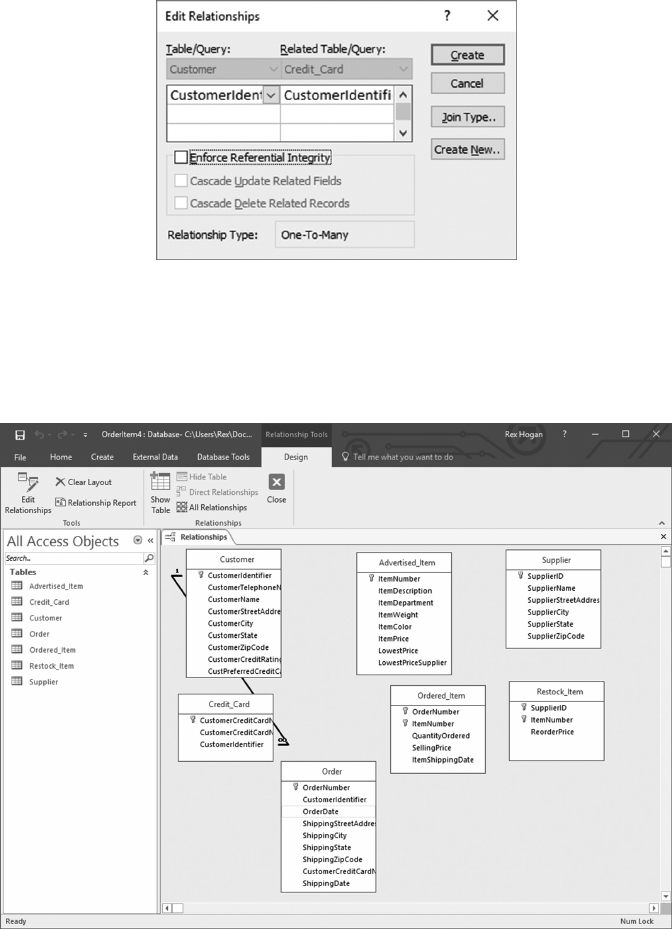Click the Ordered_Item table icon in navigation pane
The image size is (672, 929).
click(17, 650)
